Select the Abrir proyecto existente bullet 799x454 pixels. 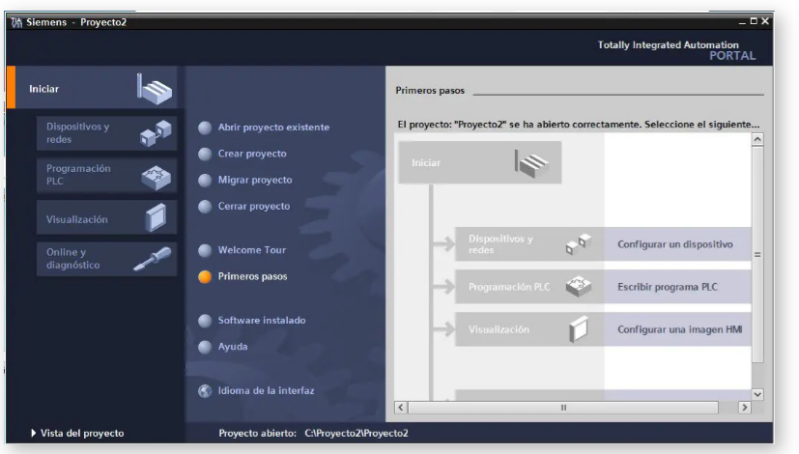point(205,127)
